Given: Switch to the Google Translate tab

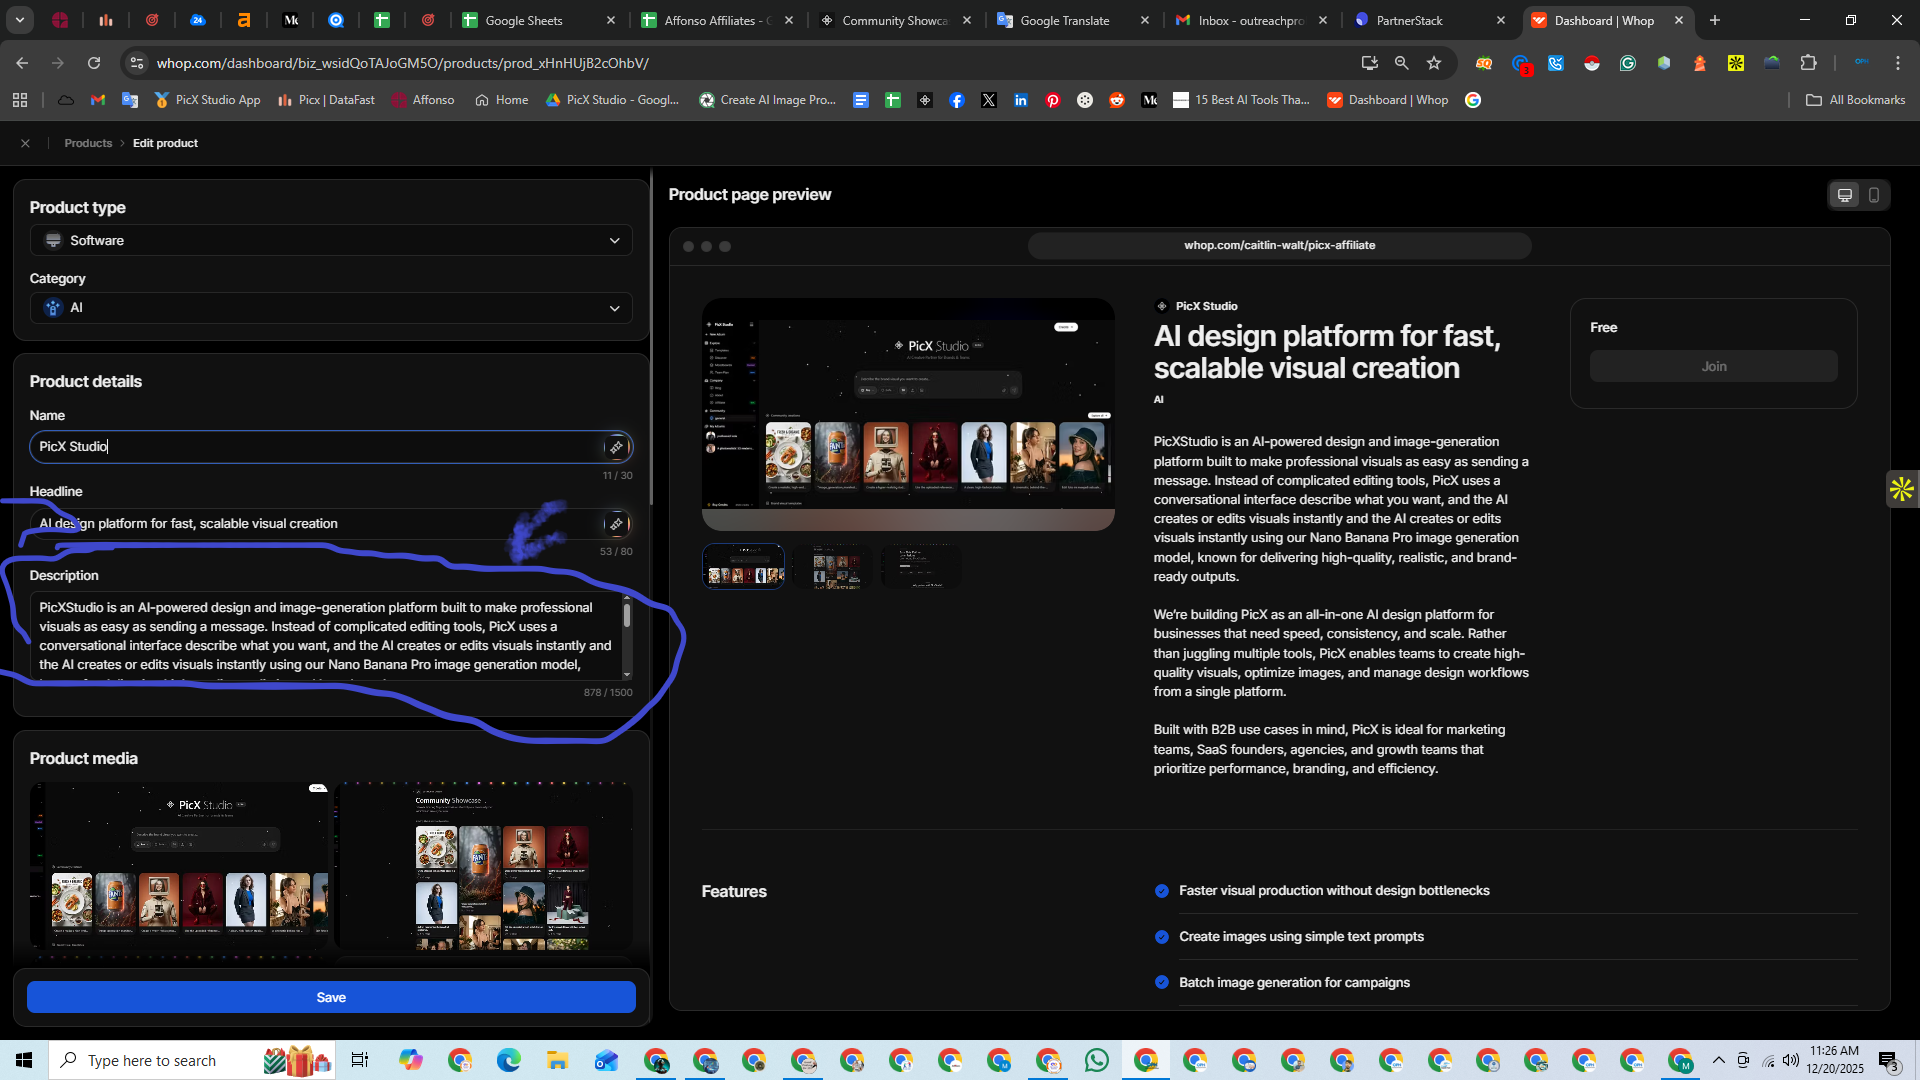Looking at the screenshot, I should tap(1063, 20).
